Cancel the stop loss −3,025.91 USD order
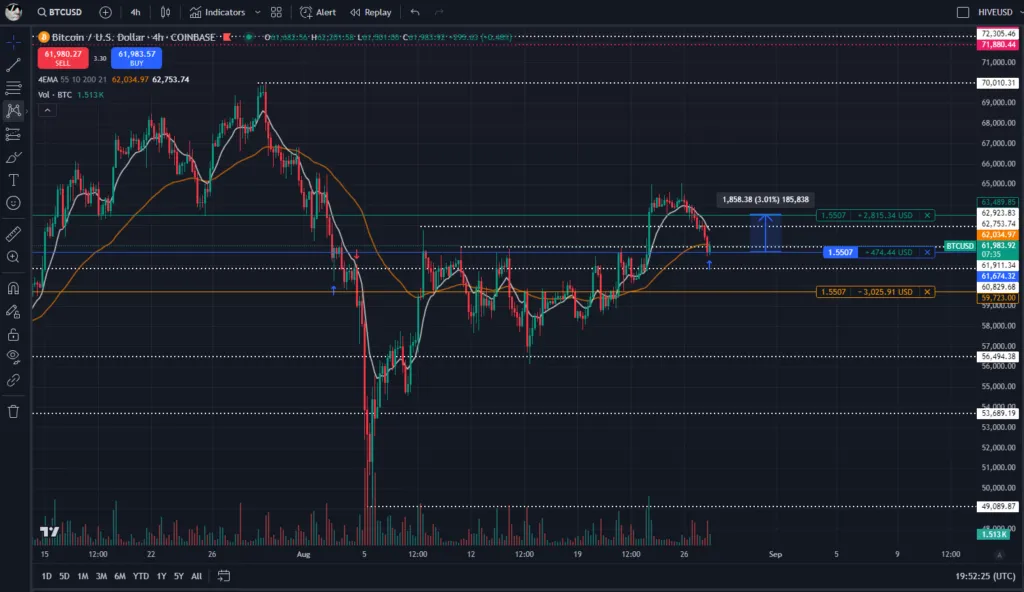1024x592 pixels. pyautogui.click(x=927, y=291)
